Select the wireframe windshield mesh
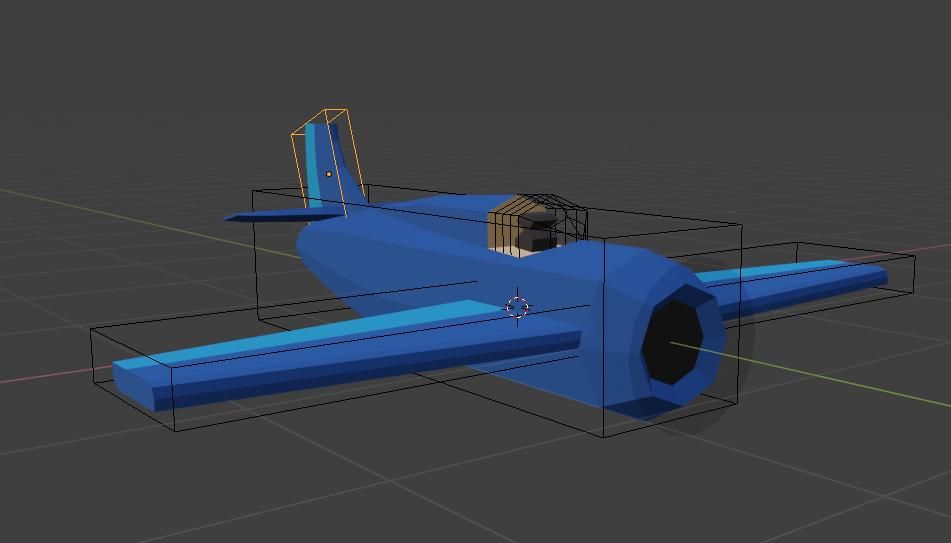 (562, 210)
